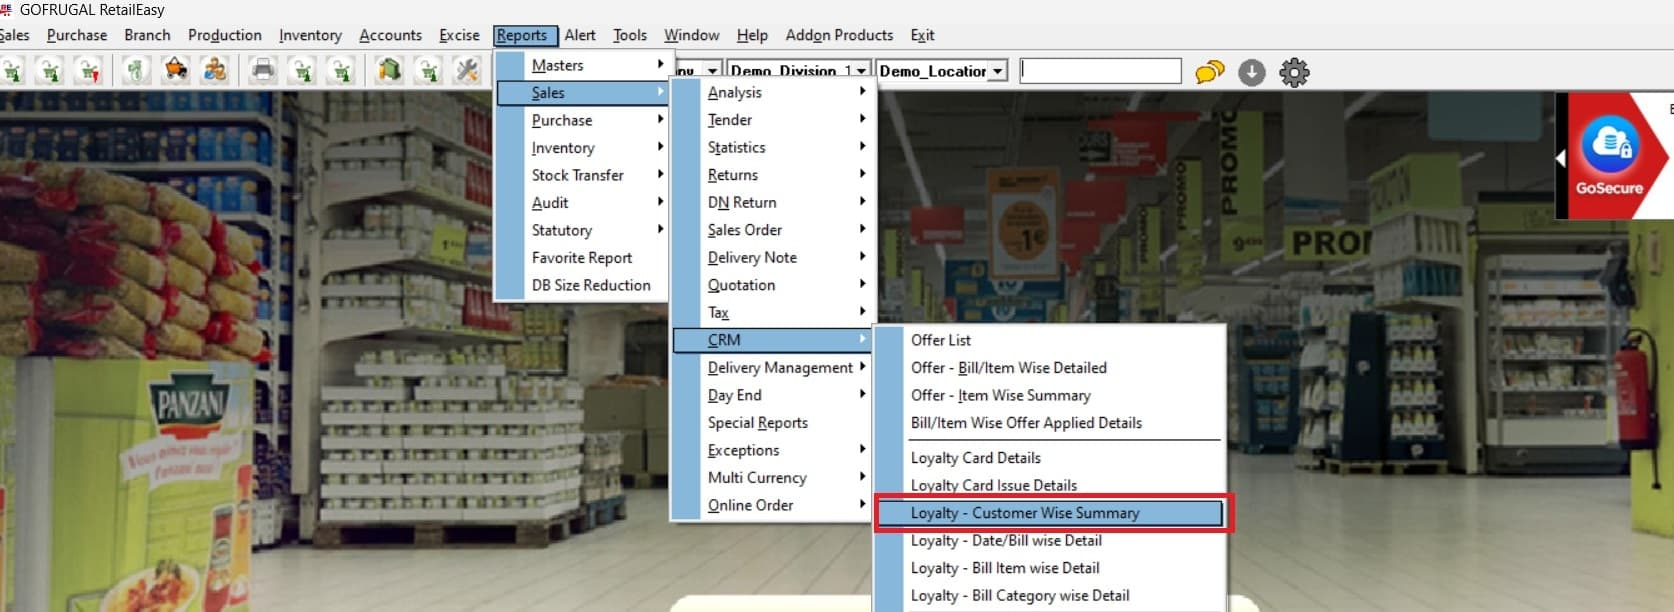Open the Demo_Division dropdown arrow
1674x612 pixels.
(x=860, y=71)
